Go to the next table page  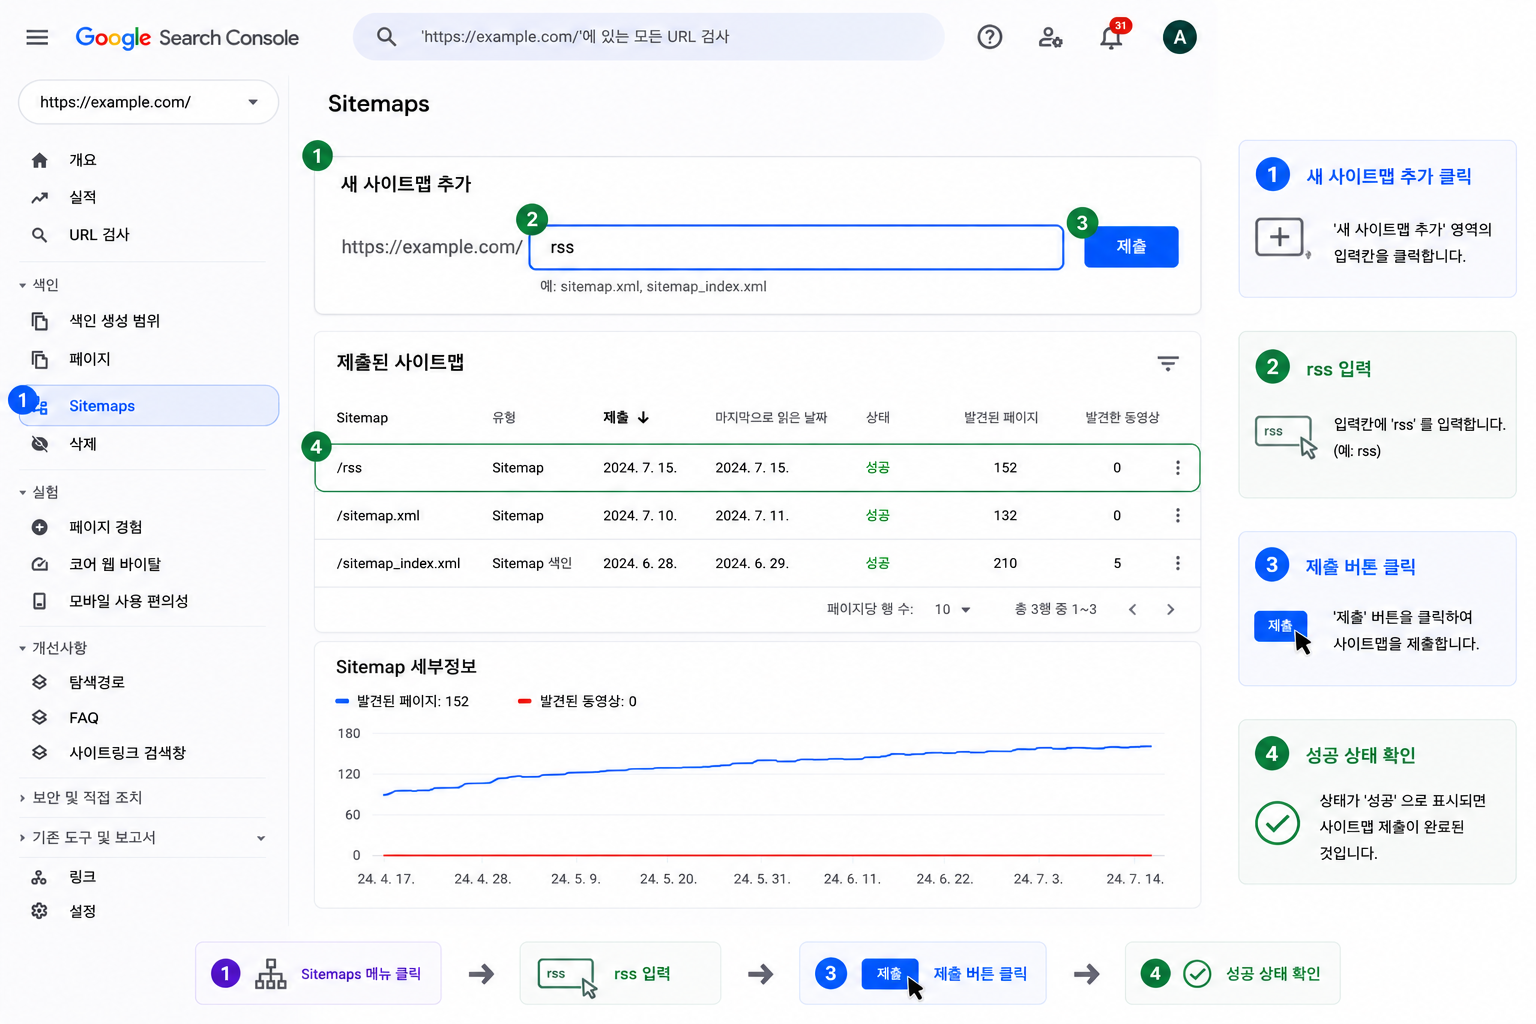(x=1170, y=609)
